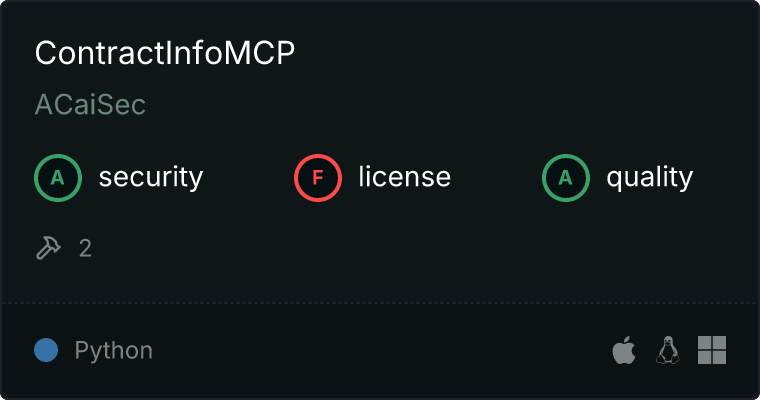This screenshot has width=760, height=400.
Task: Click the license label text
Action: click(405, 176)
